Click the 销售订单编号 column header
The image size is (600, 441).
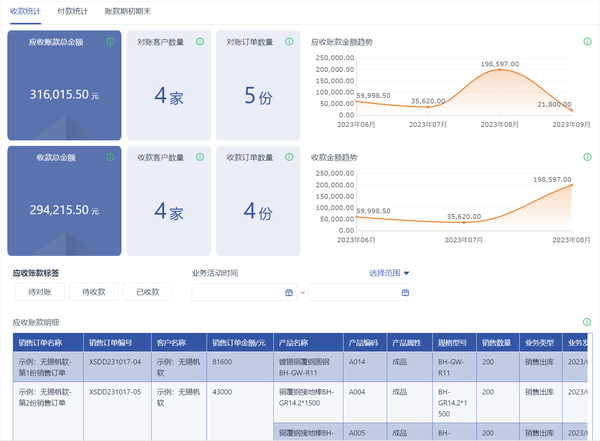(117, 343)
